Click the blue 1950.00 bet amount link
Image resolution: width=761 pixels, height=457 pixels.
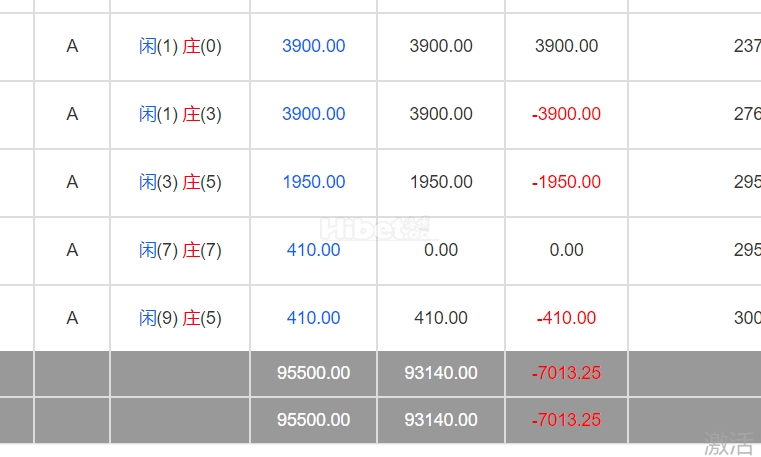click(x=313, y=182)
